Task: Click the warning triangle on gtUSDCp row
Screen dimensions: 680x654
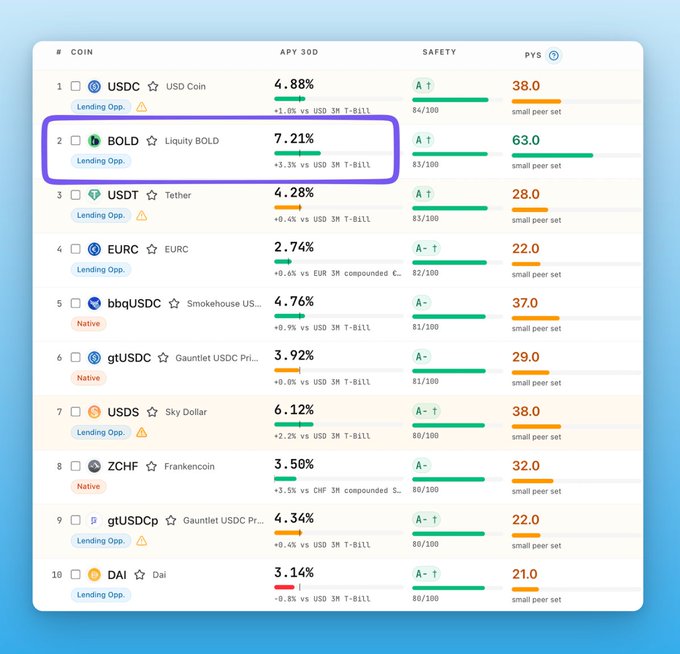Action: [x=141, y=541]
